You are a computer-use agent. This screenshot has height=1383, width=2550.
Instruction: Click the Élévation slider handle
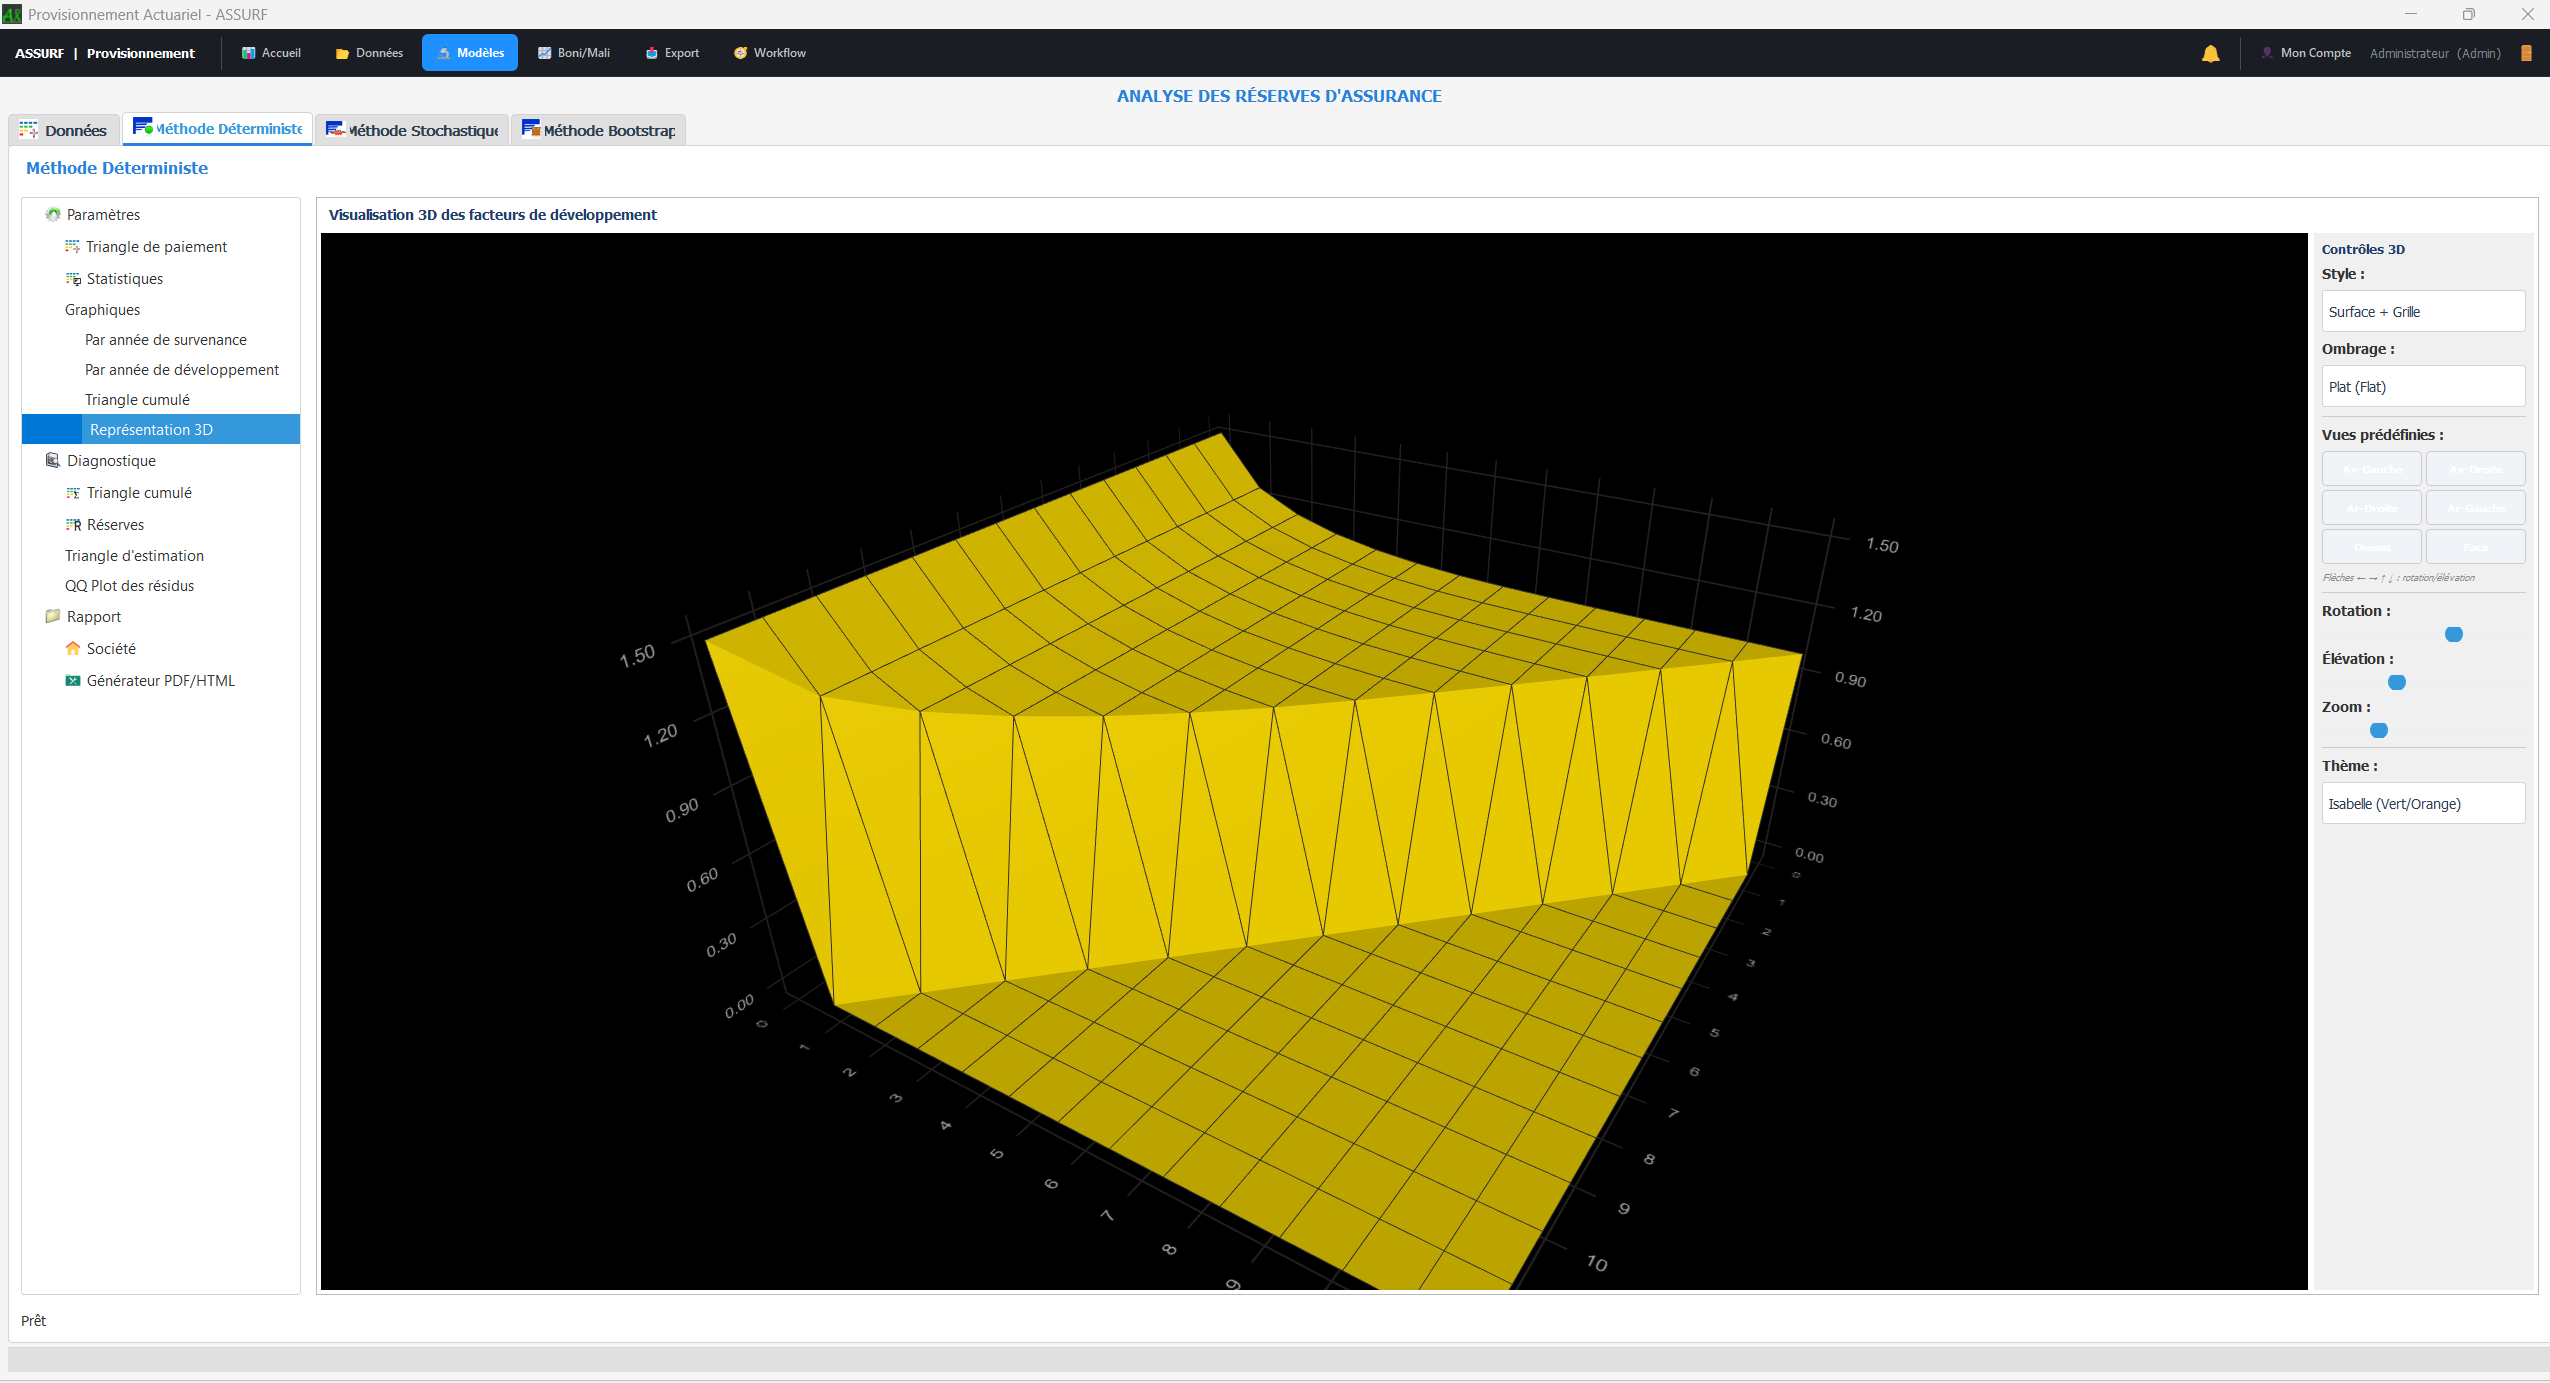tap(2396, 682)
